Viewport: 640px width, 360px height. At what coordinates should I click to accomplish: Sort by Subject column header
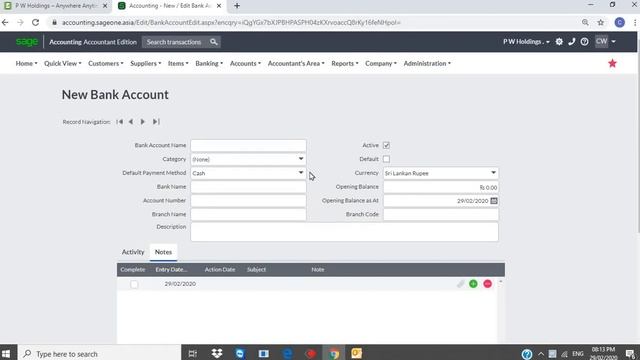[x=256, y=269]
